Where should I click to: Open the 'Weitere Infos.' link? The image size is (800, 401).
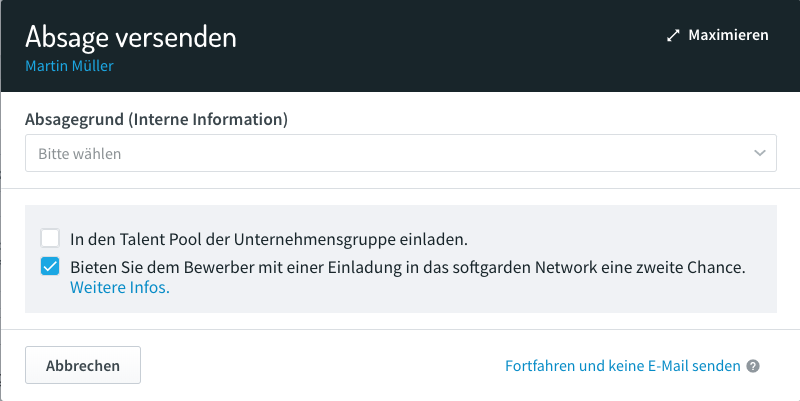(119, 287)
